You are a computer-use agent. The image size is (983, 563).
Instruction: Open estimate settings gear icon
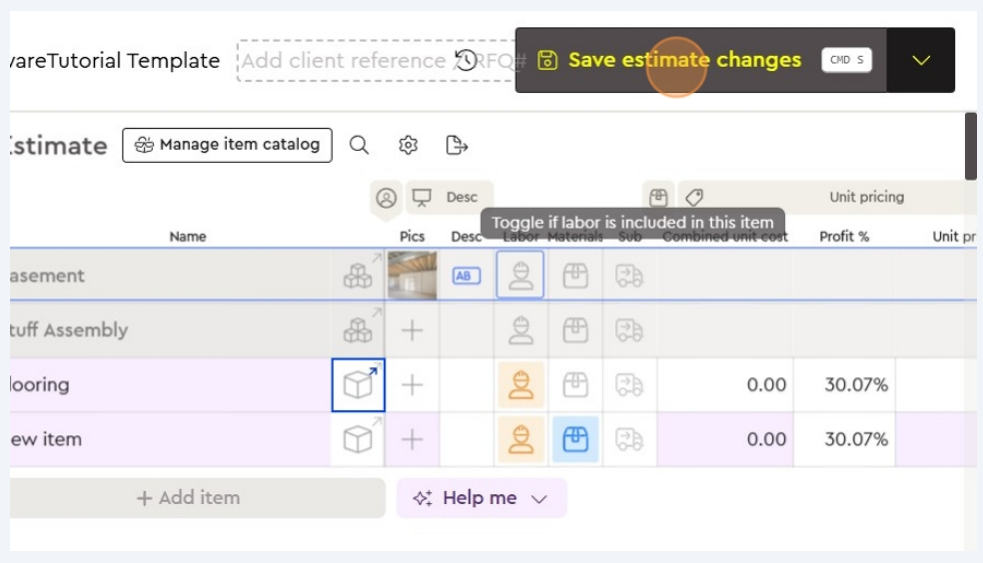408,145
